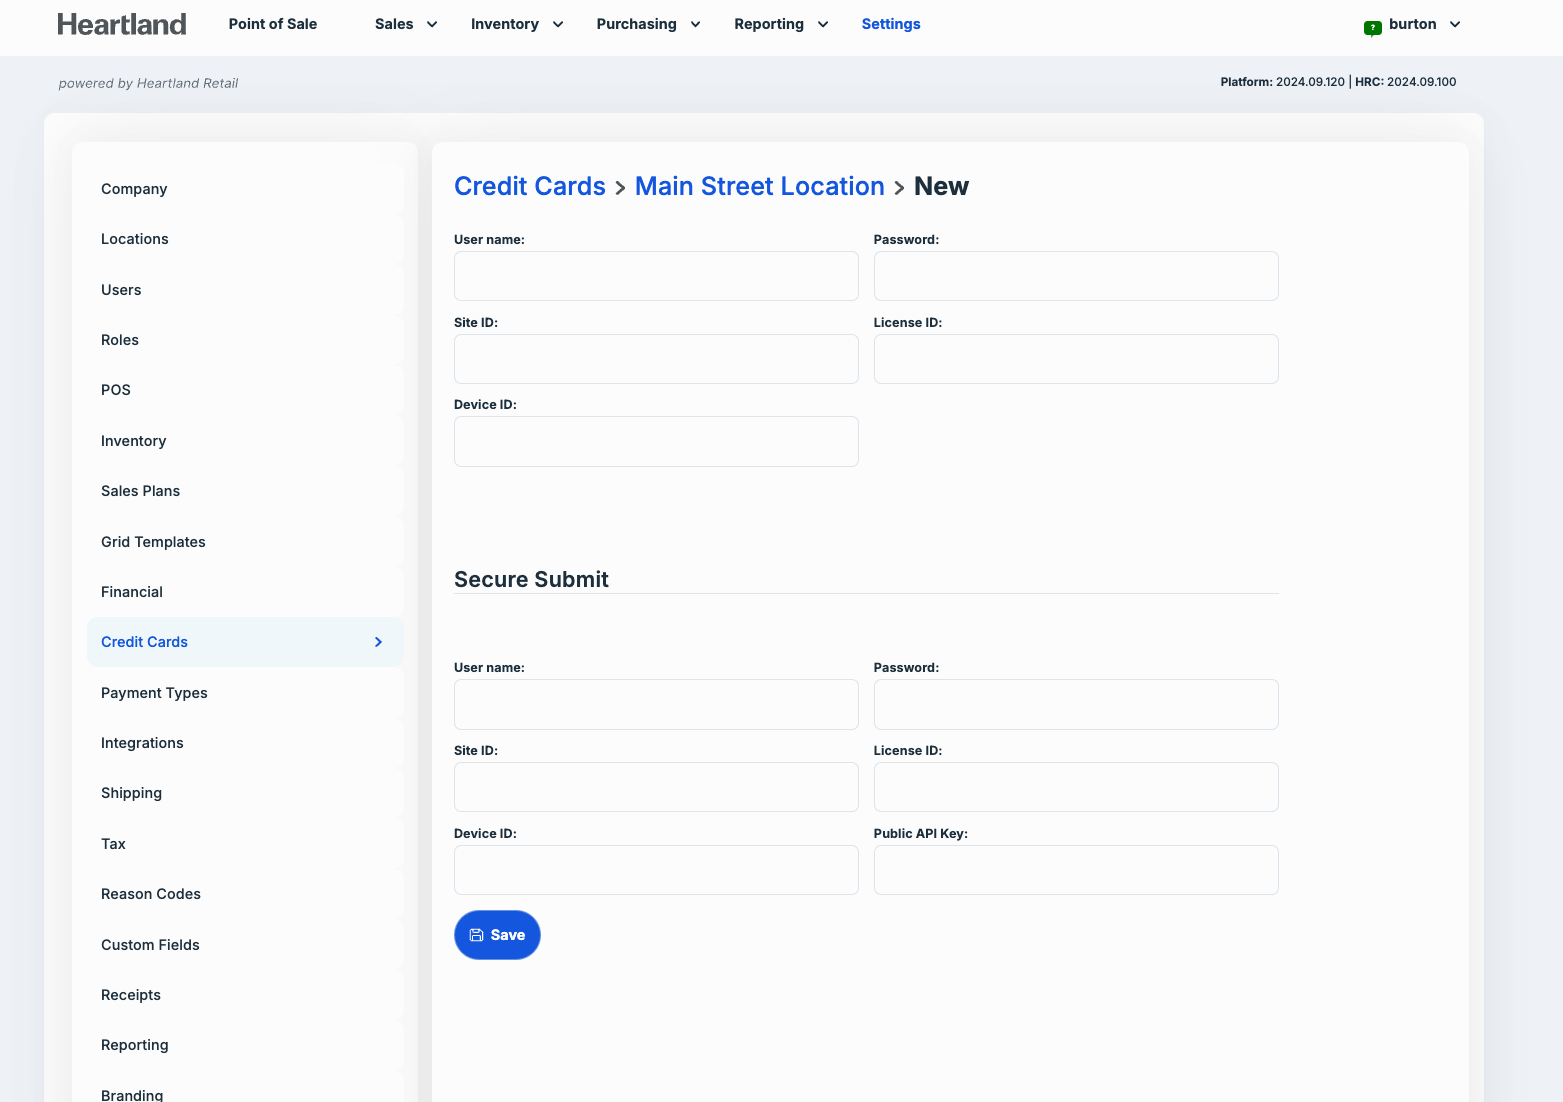The image size is (1563, 1102).
Task: Click the Secure Submit License ID field
Action: [1075, 787]
